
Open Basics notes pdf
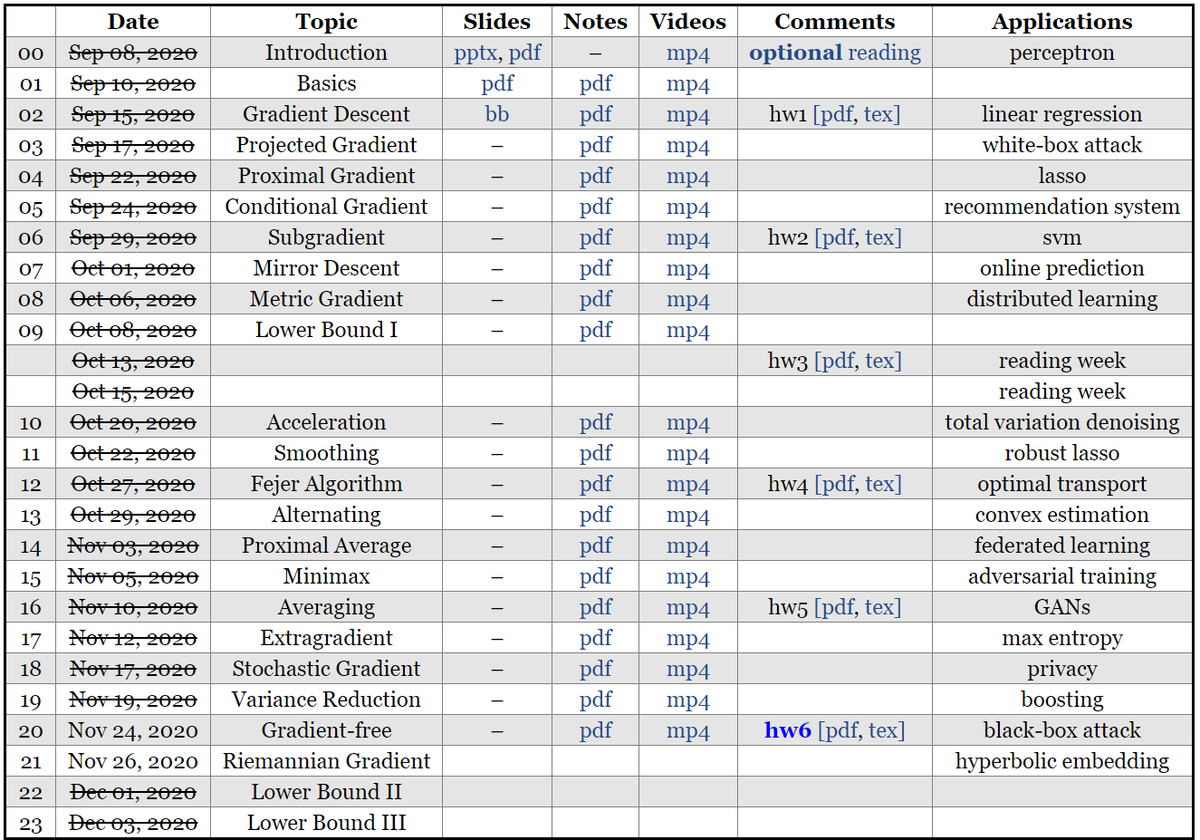(x=596, y=84)
